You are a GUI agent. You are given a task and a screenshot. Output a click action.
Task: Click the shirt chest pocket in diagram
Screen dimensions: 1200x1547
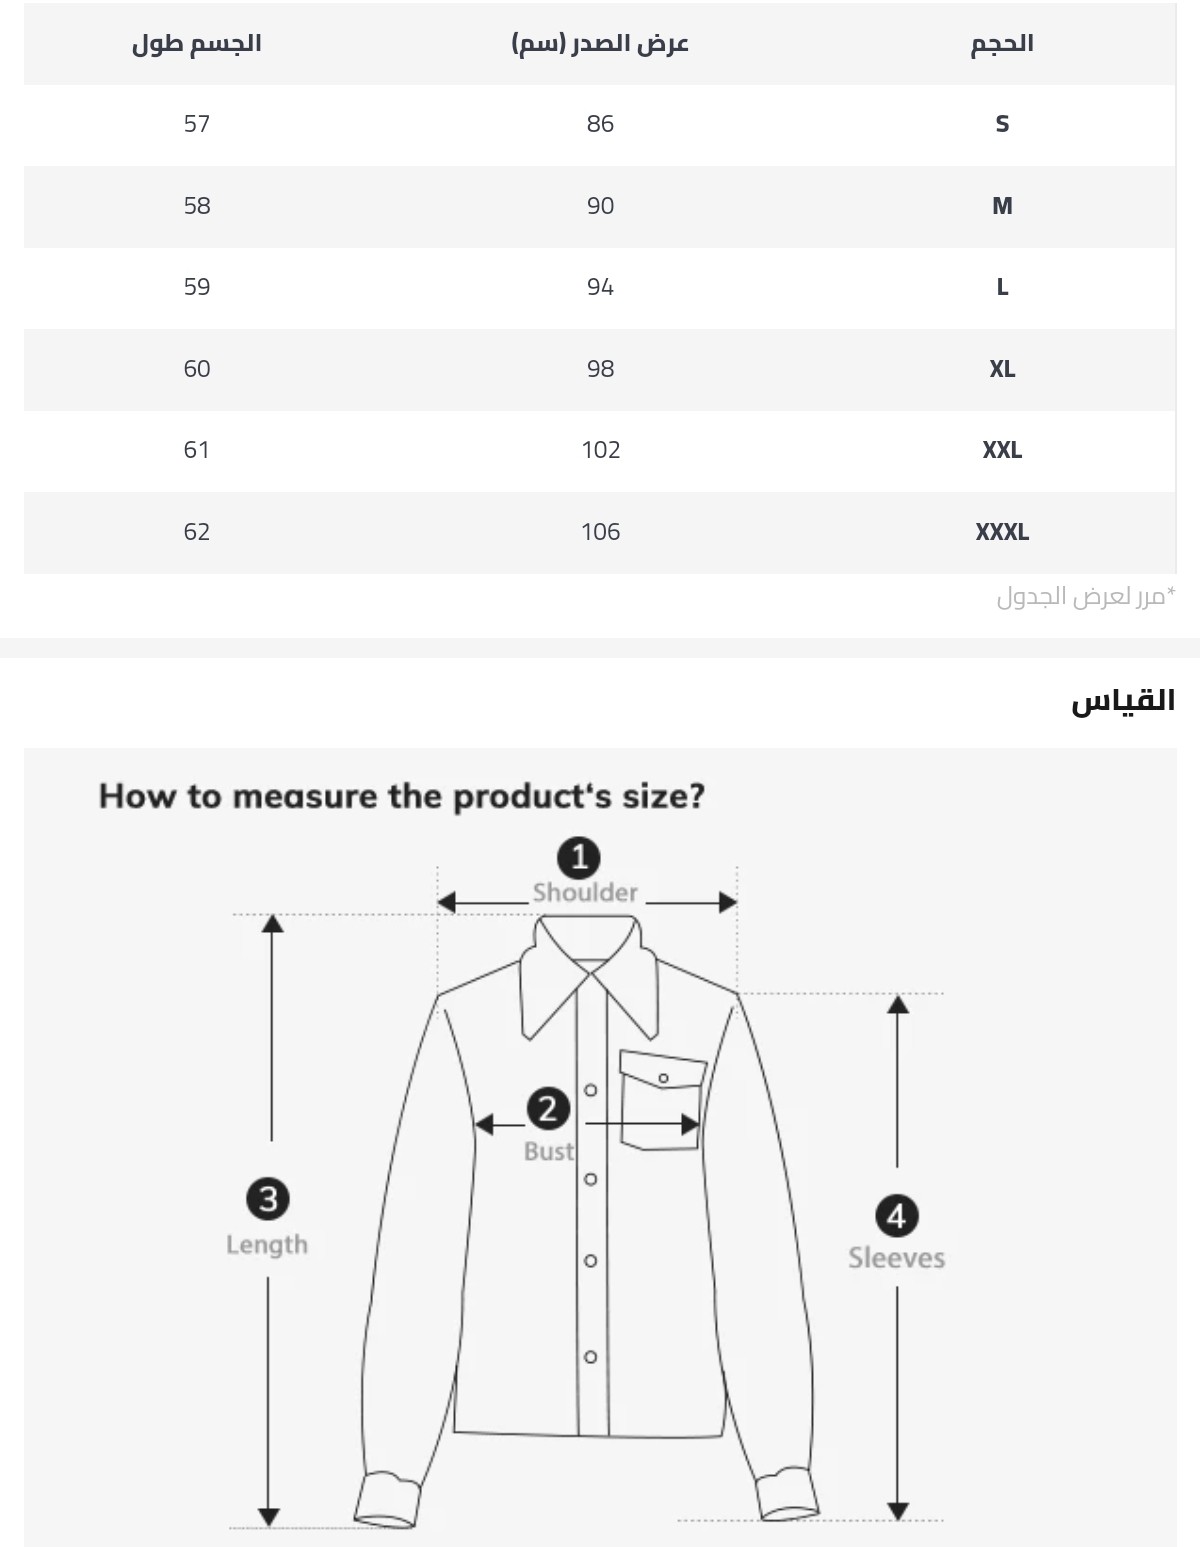(661, 1097)
